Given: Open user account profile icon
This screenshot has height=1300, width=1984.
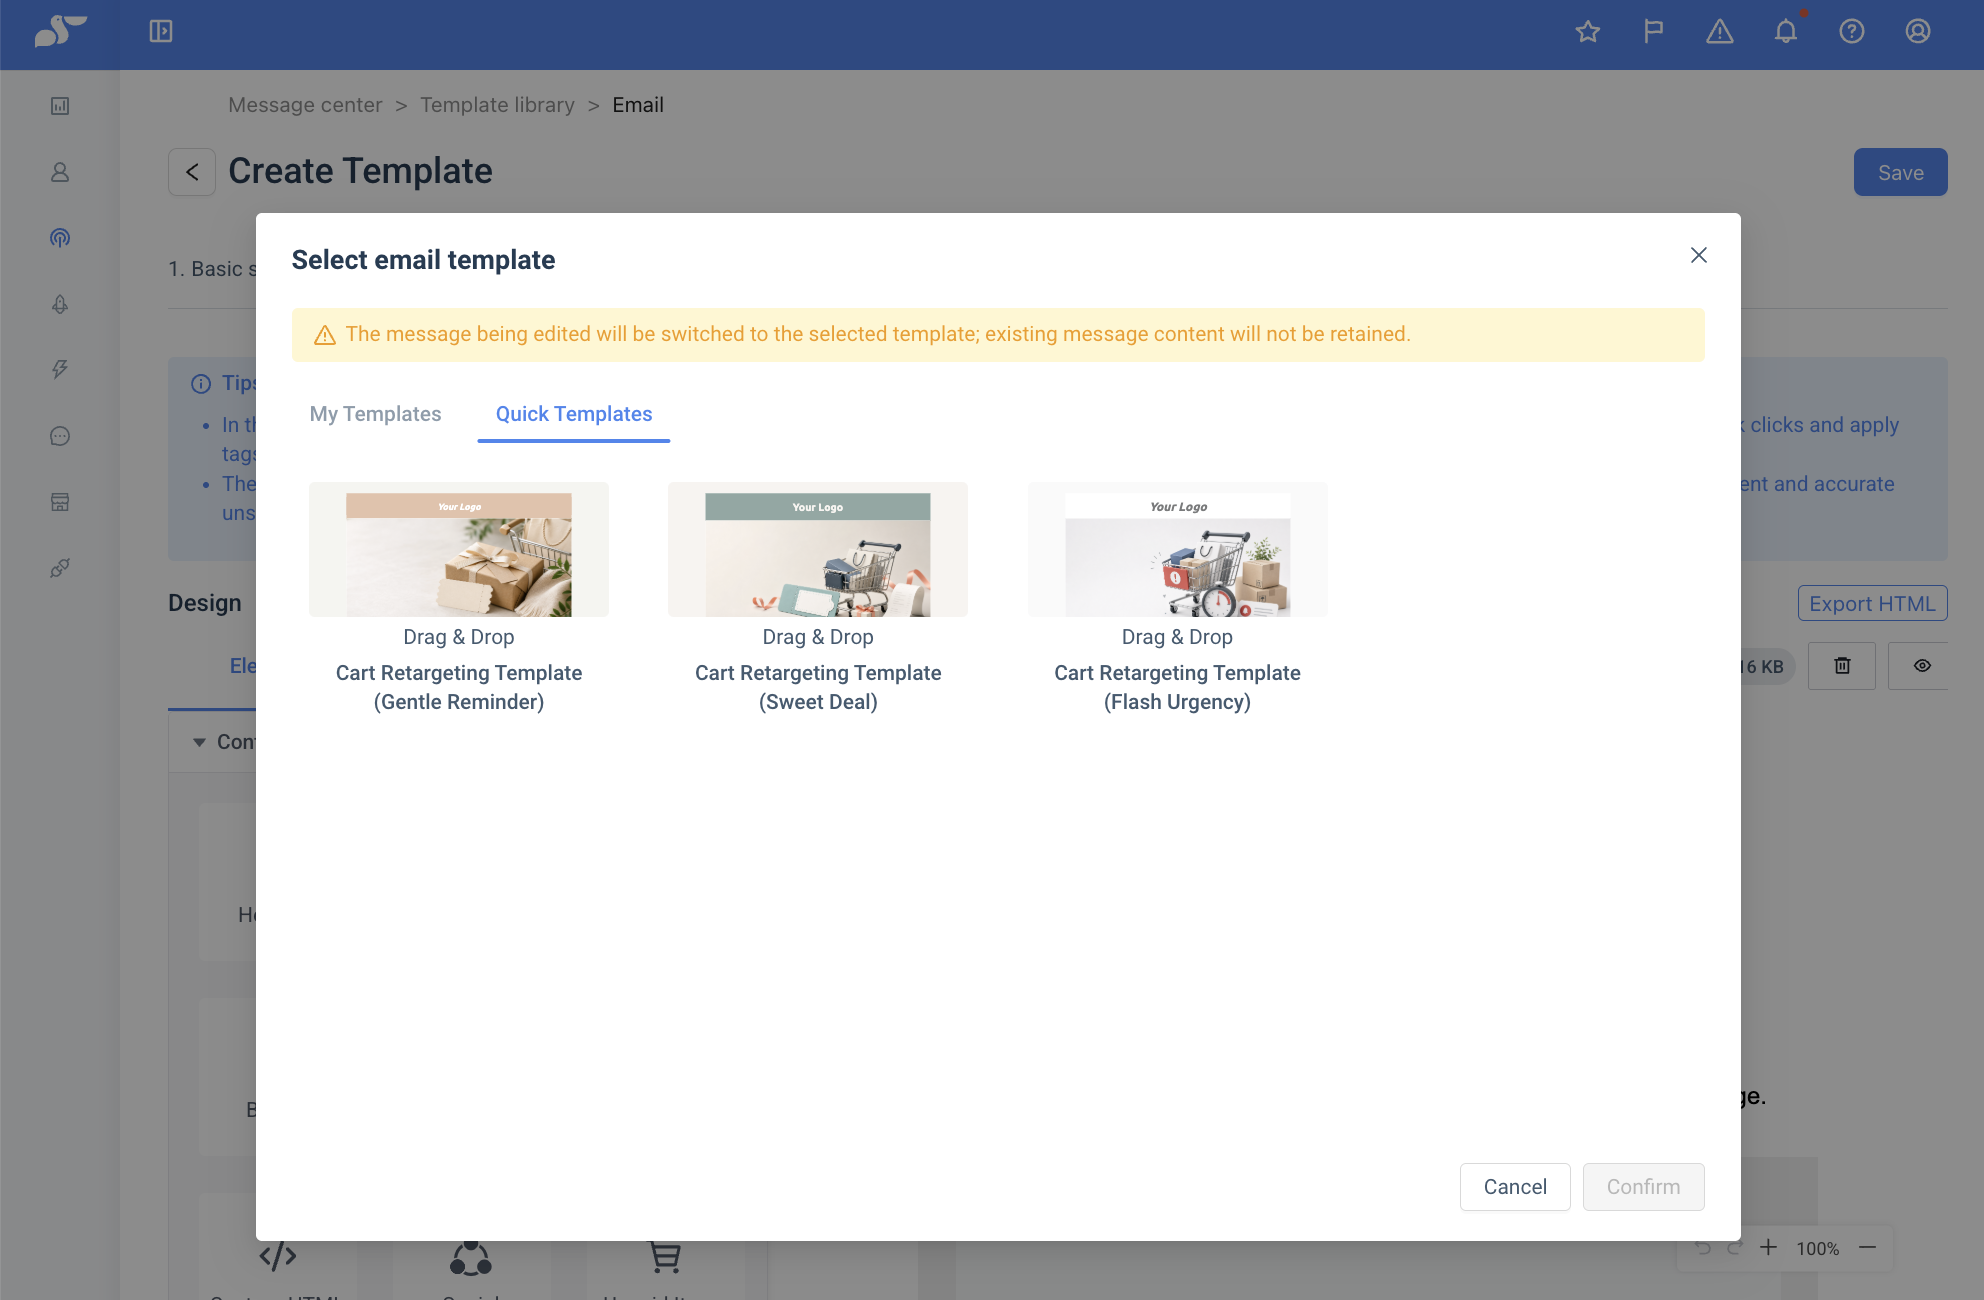Looking at the screenshot, I should pos(1918,32).
